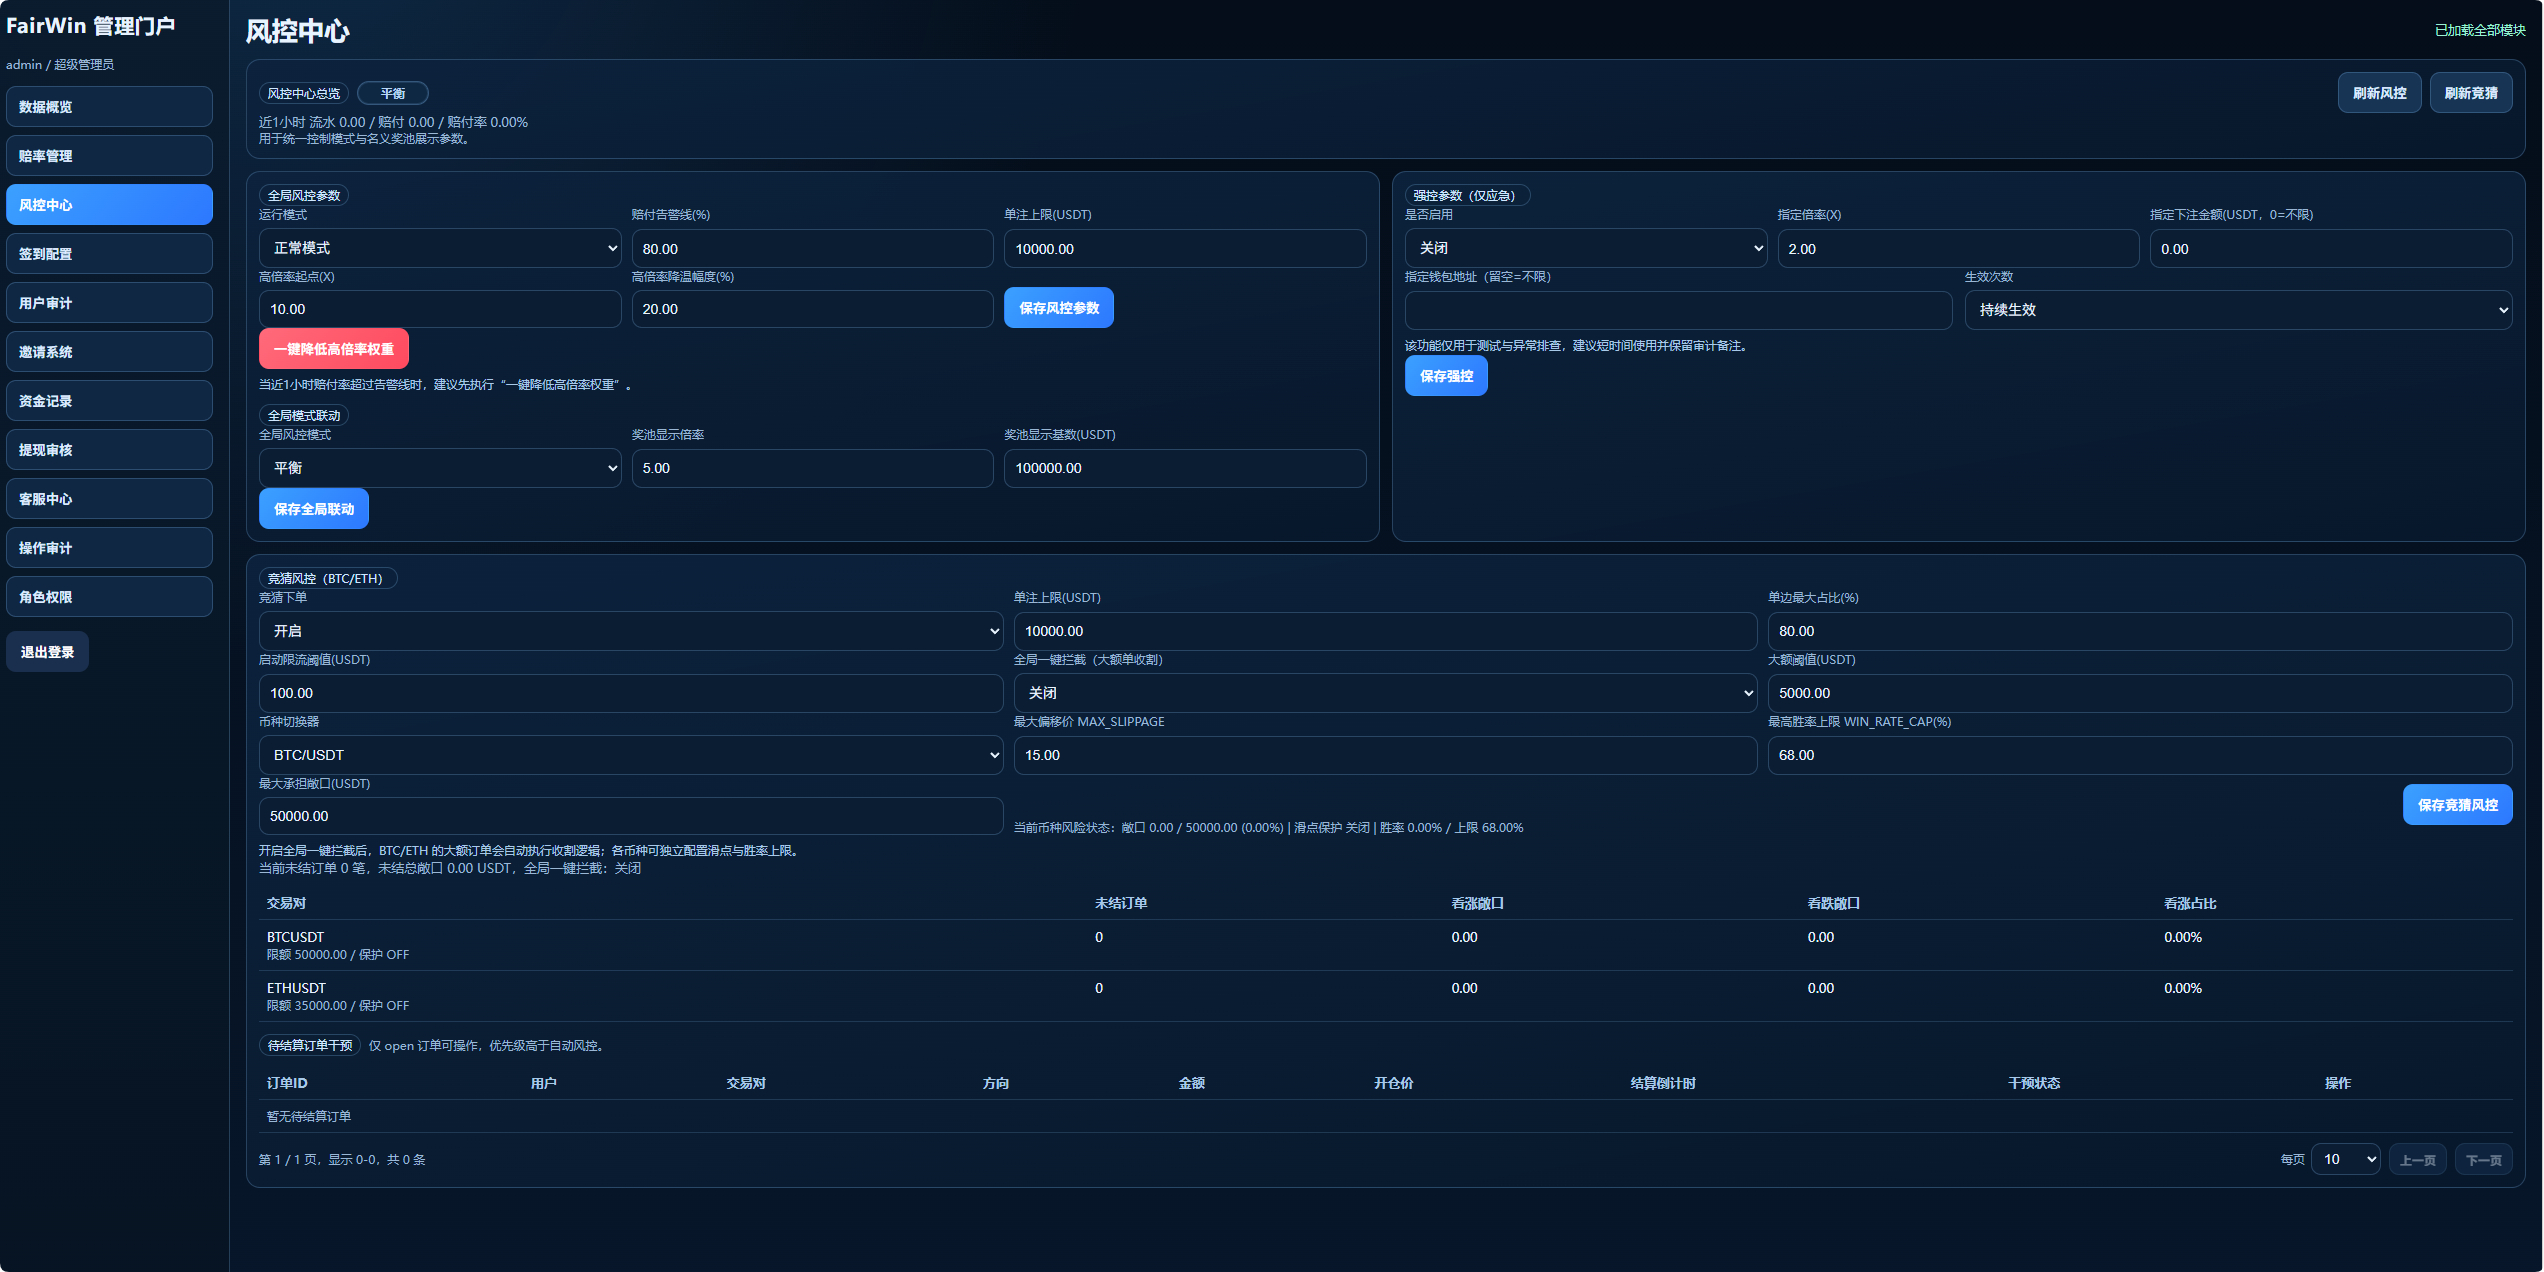Screen dimensions: 2544x1272
Task: Go to 数据概览 in sidebar
Action: [109, 107]
